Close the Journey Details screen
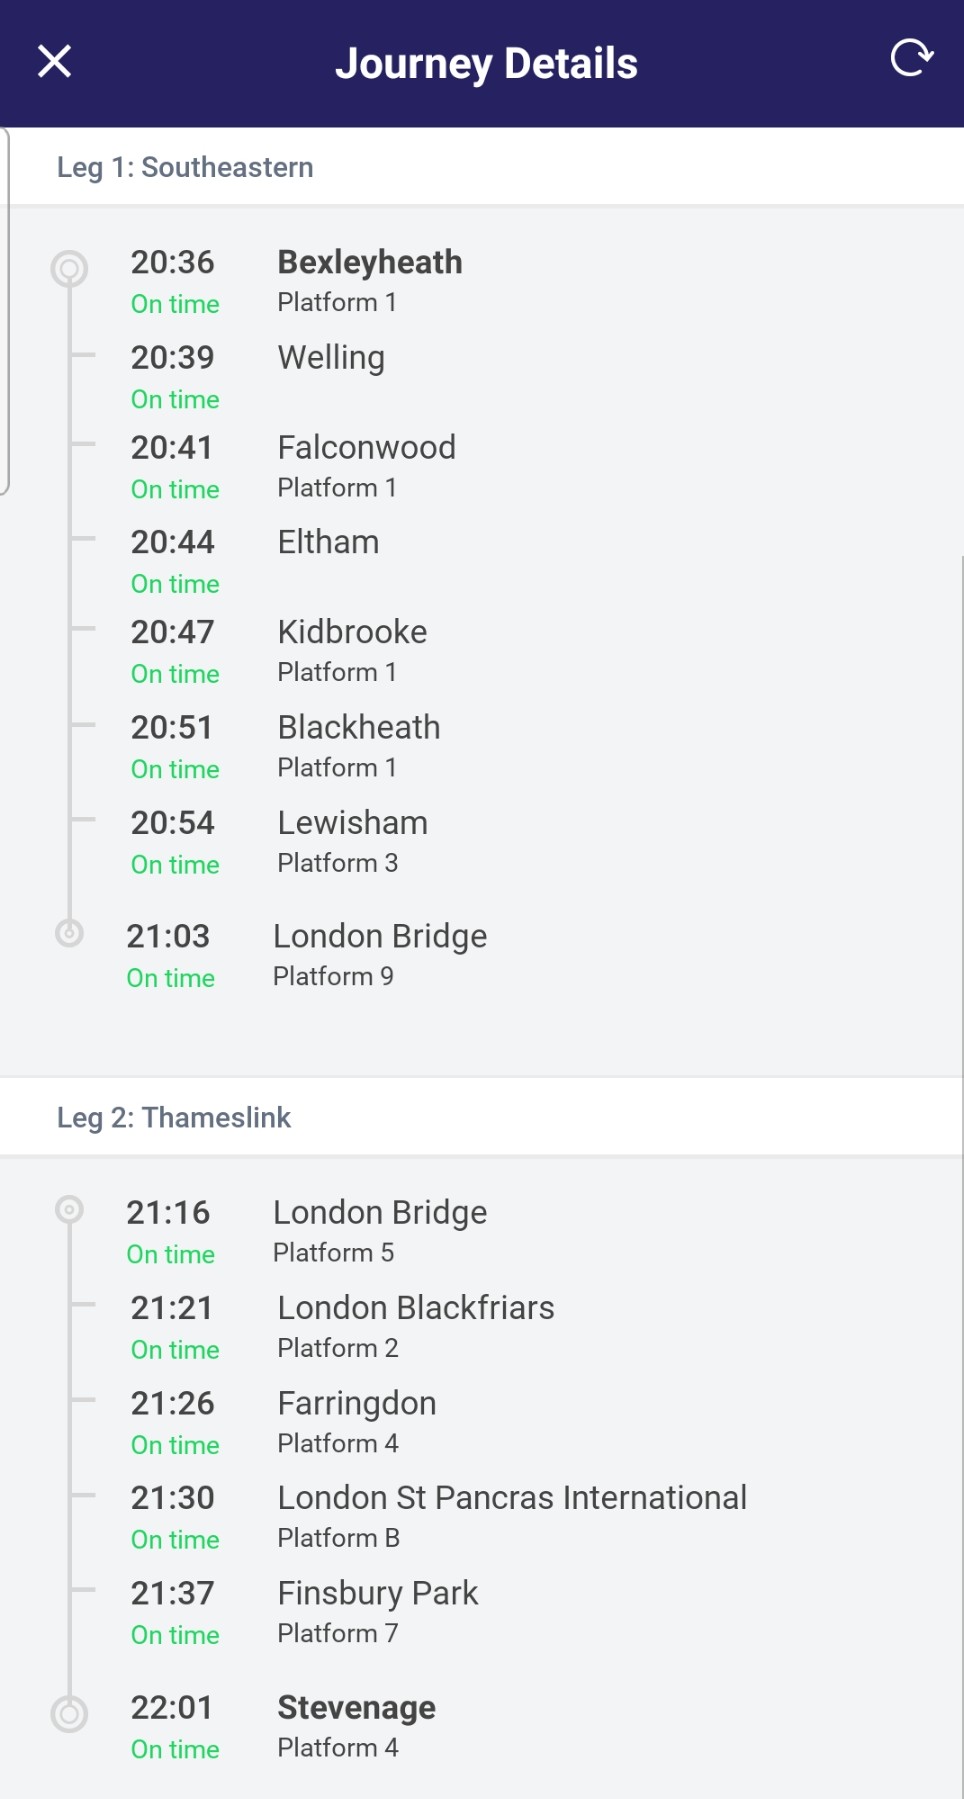Viewport: 964px width, 1799px height. (x=55, y=62)
